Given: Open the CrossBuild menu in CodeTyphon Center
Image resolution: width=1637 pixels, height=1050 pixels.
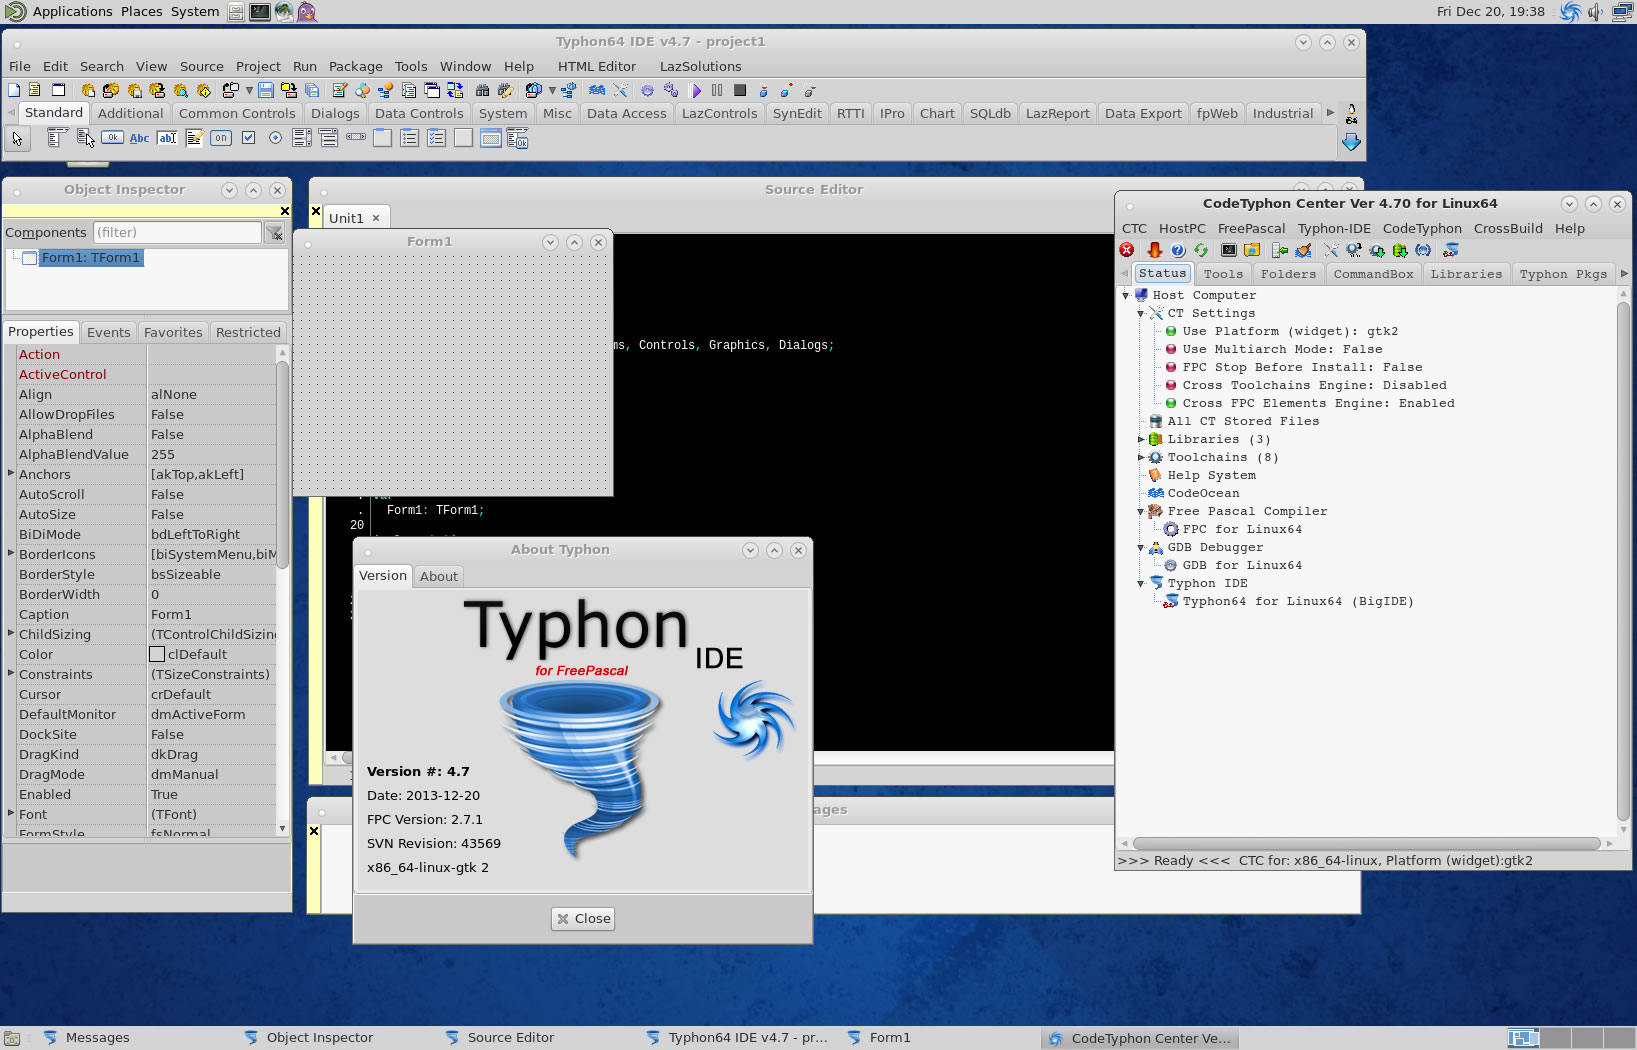Looking at the screenshot, I should point(1508,228).
